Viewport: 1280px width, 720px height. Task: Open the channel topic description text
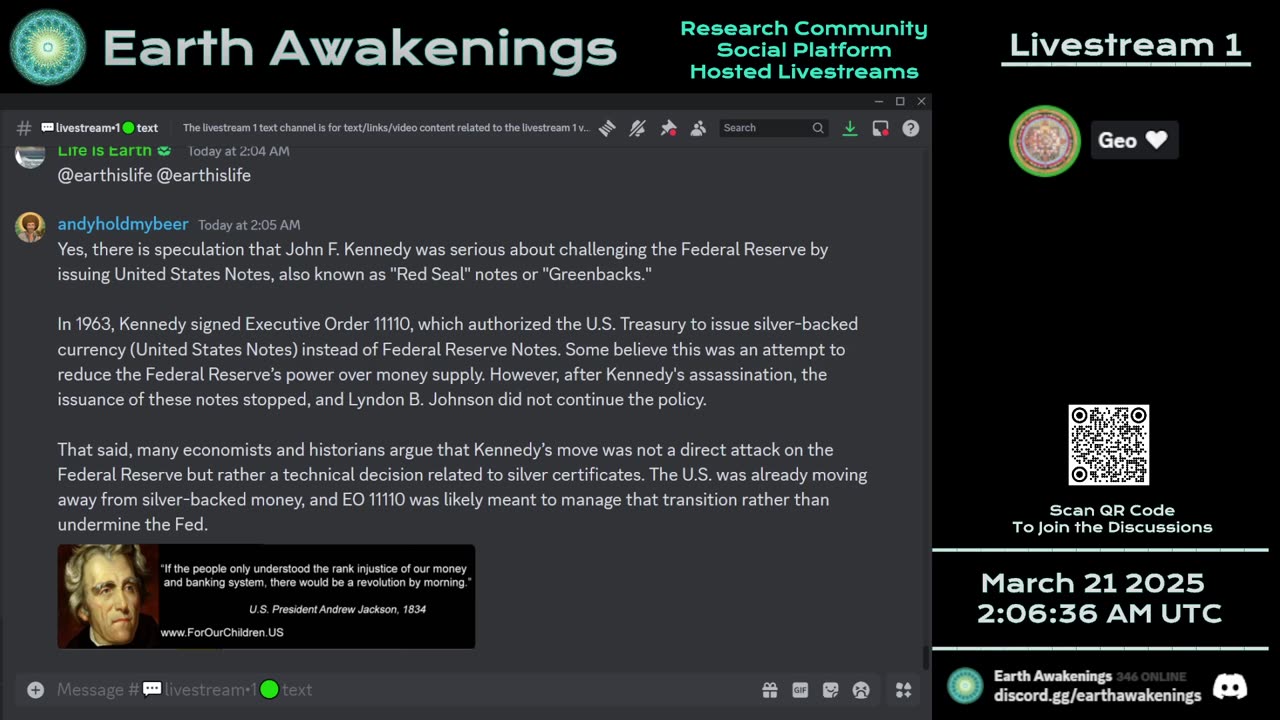tap(386, 128)
